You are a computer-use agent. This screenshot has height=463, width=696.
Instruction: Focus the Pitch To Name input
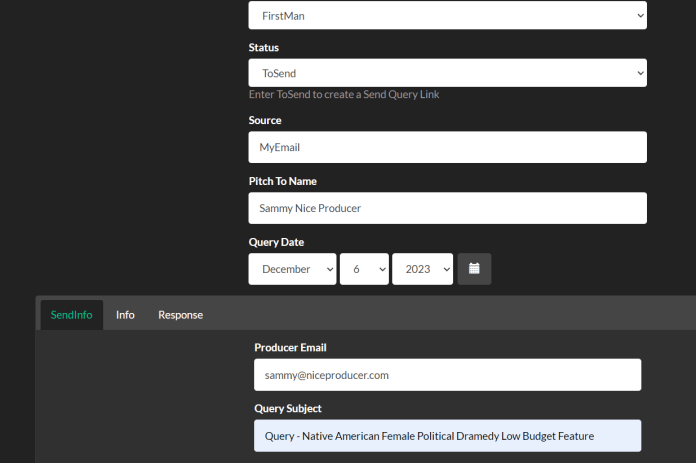coord(447,208)
